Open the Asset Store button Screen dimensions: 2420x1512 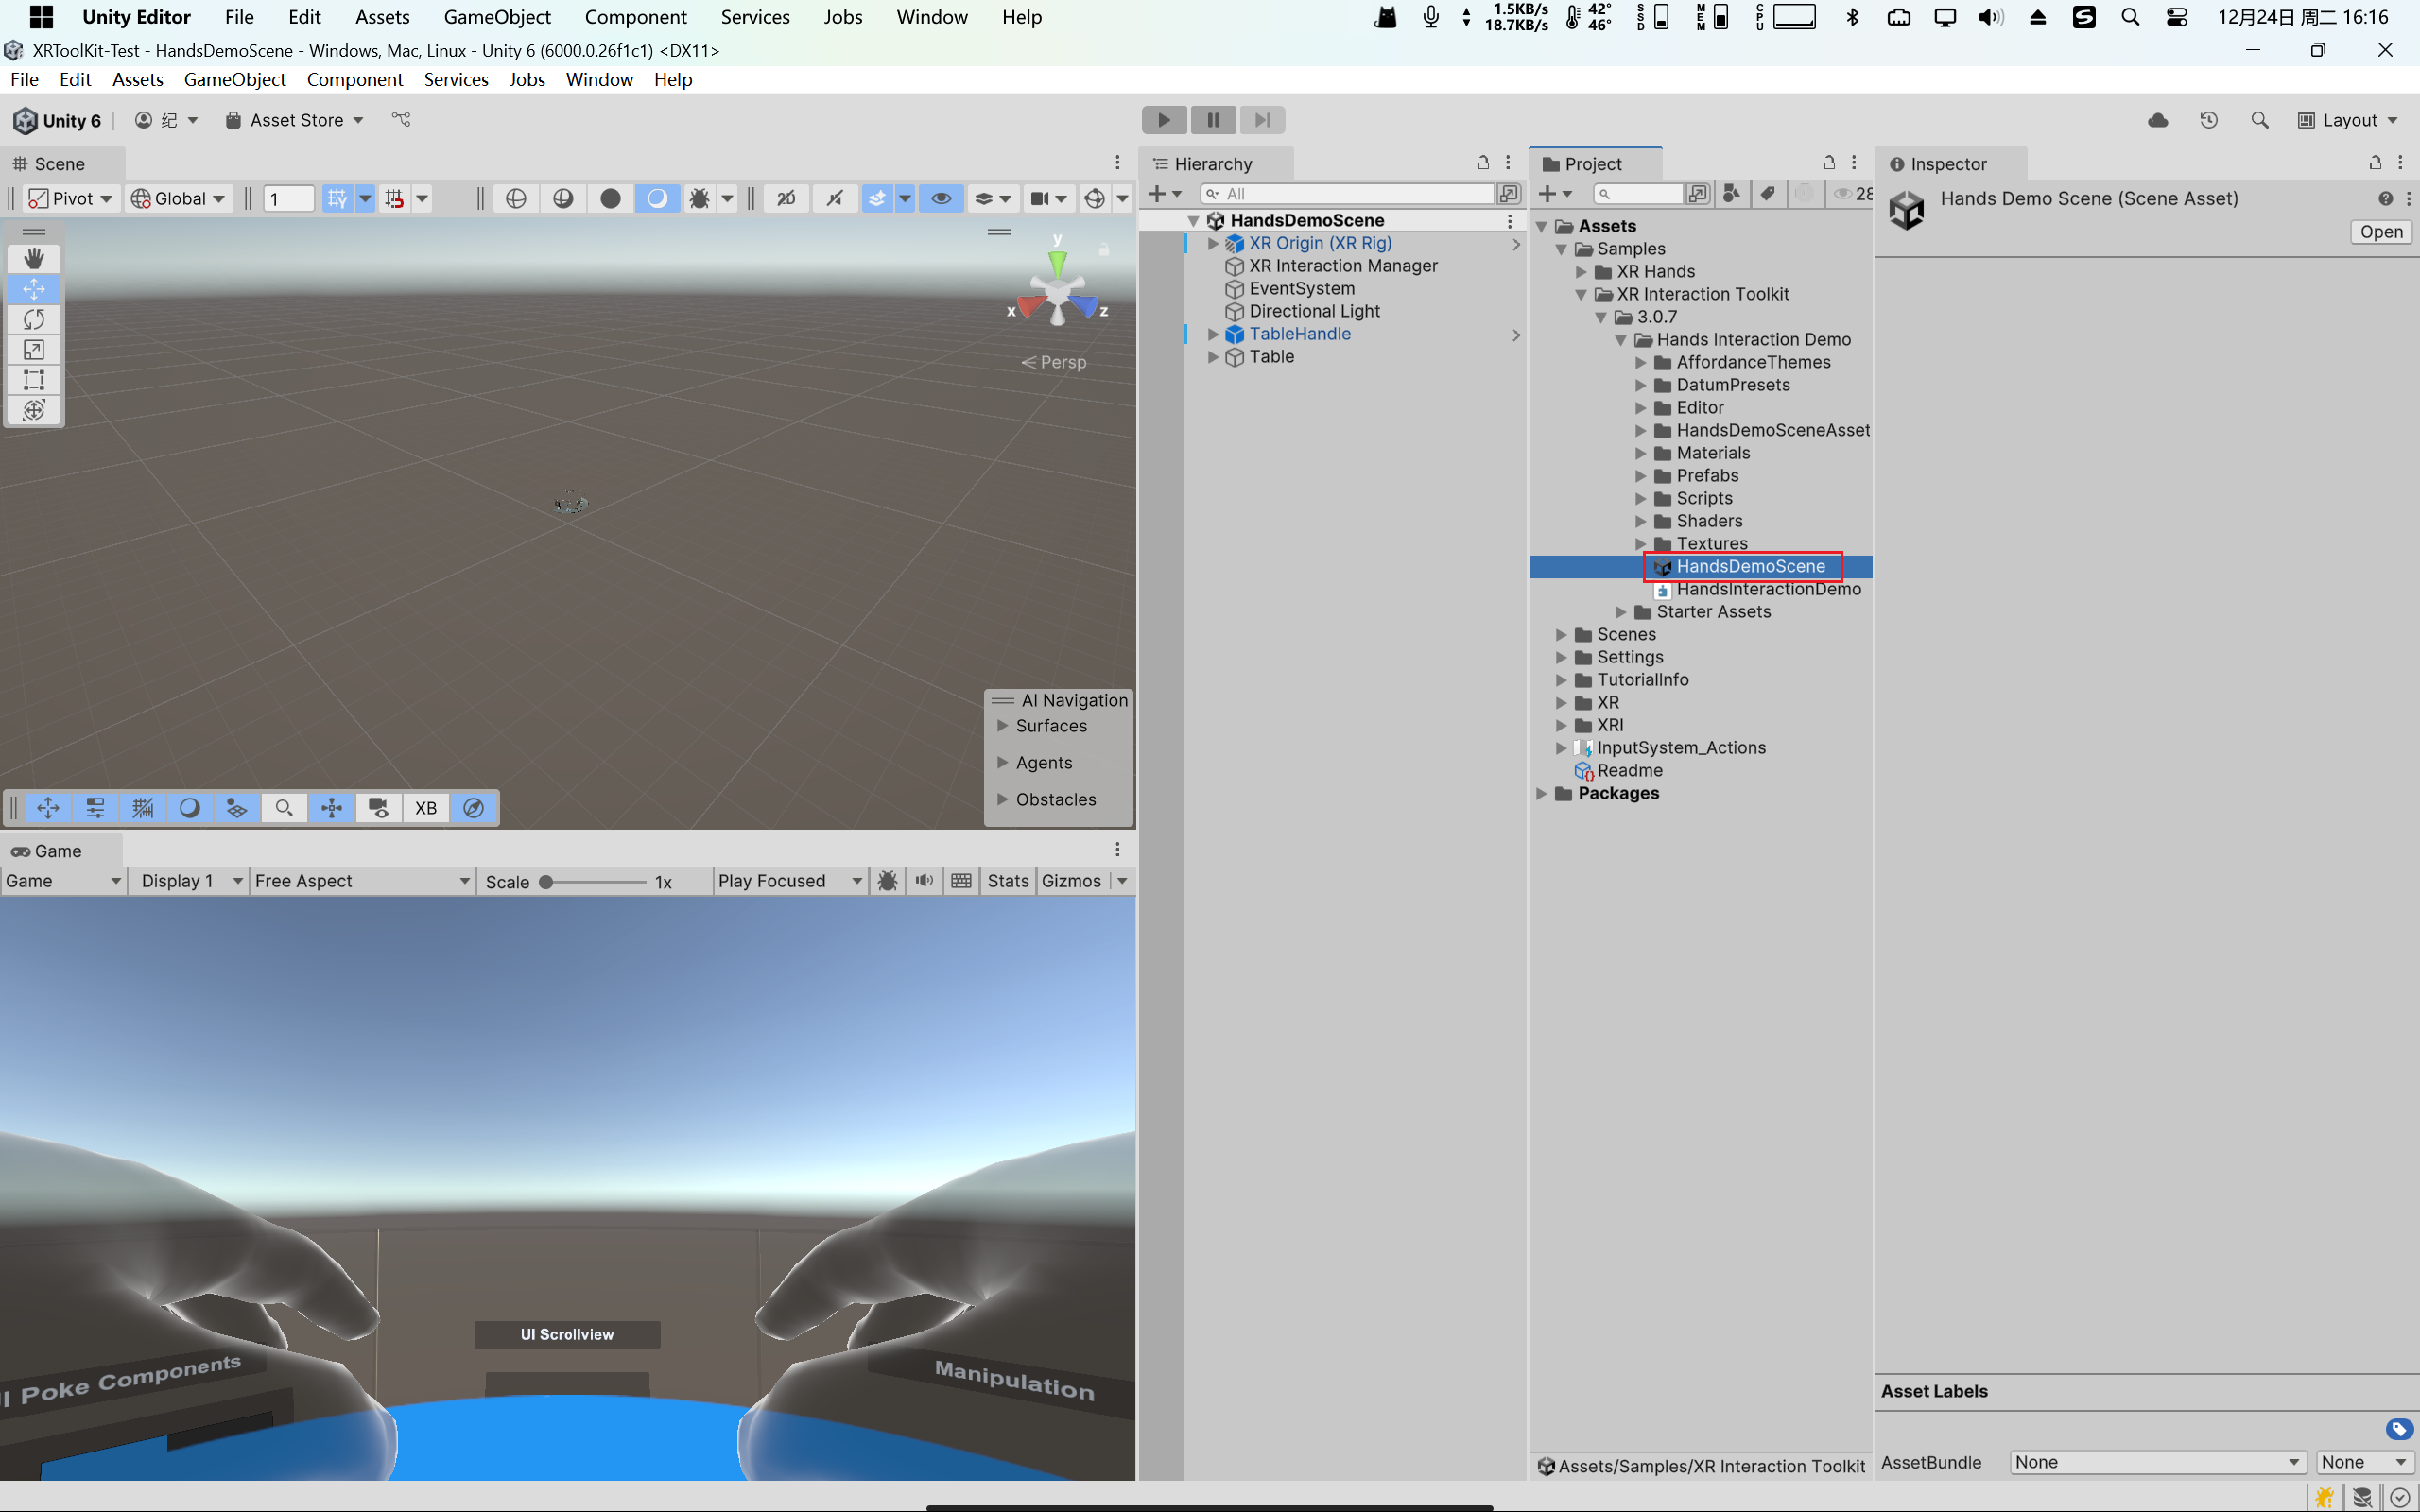click(295, 120)
